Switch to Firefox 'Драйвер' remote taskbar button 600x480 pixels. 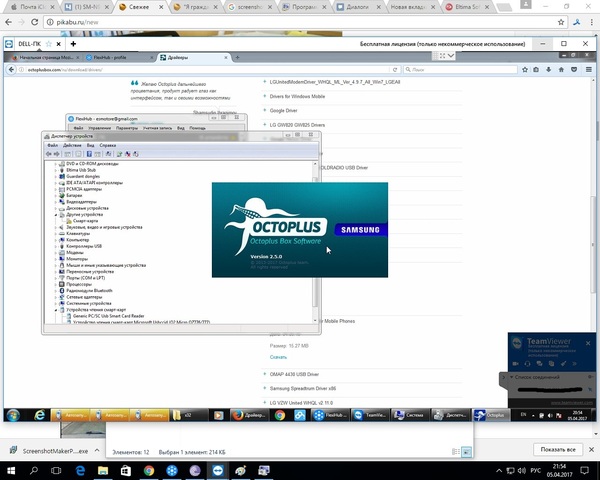coord(248,415)
